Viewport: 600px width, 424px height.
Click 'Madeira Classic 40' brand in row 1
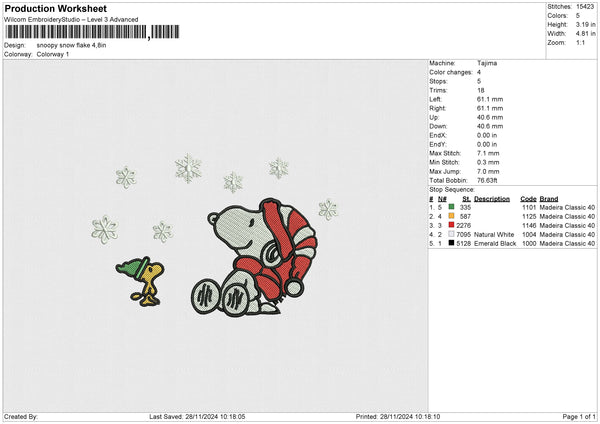coord(567,207)
